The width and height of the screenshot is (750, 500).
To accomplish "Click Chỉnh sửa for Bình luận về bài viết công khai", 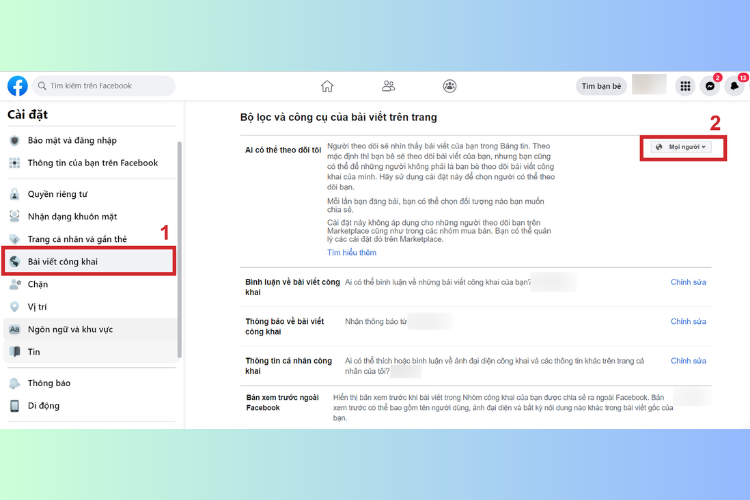I will (688, 282).
